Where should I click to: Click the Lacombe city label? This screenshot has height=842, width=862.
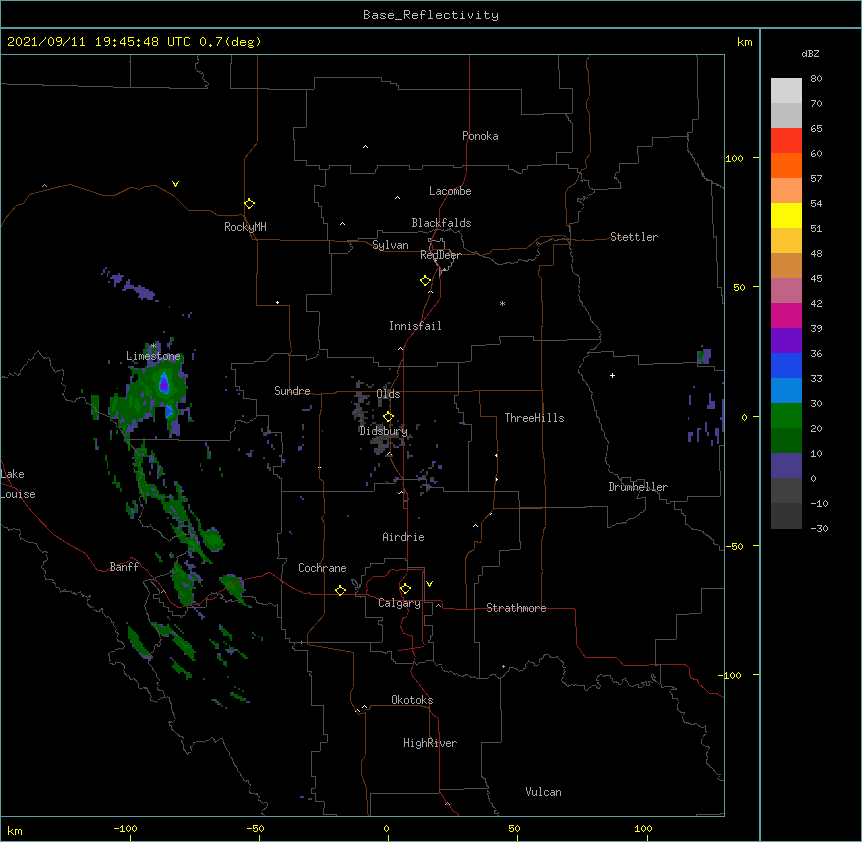point(450,191)
